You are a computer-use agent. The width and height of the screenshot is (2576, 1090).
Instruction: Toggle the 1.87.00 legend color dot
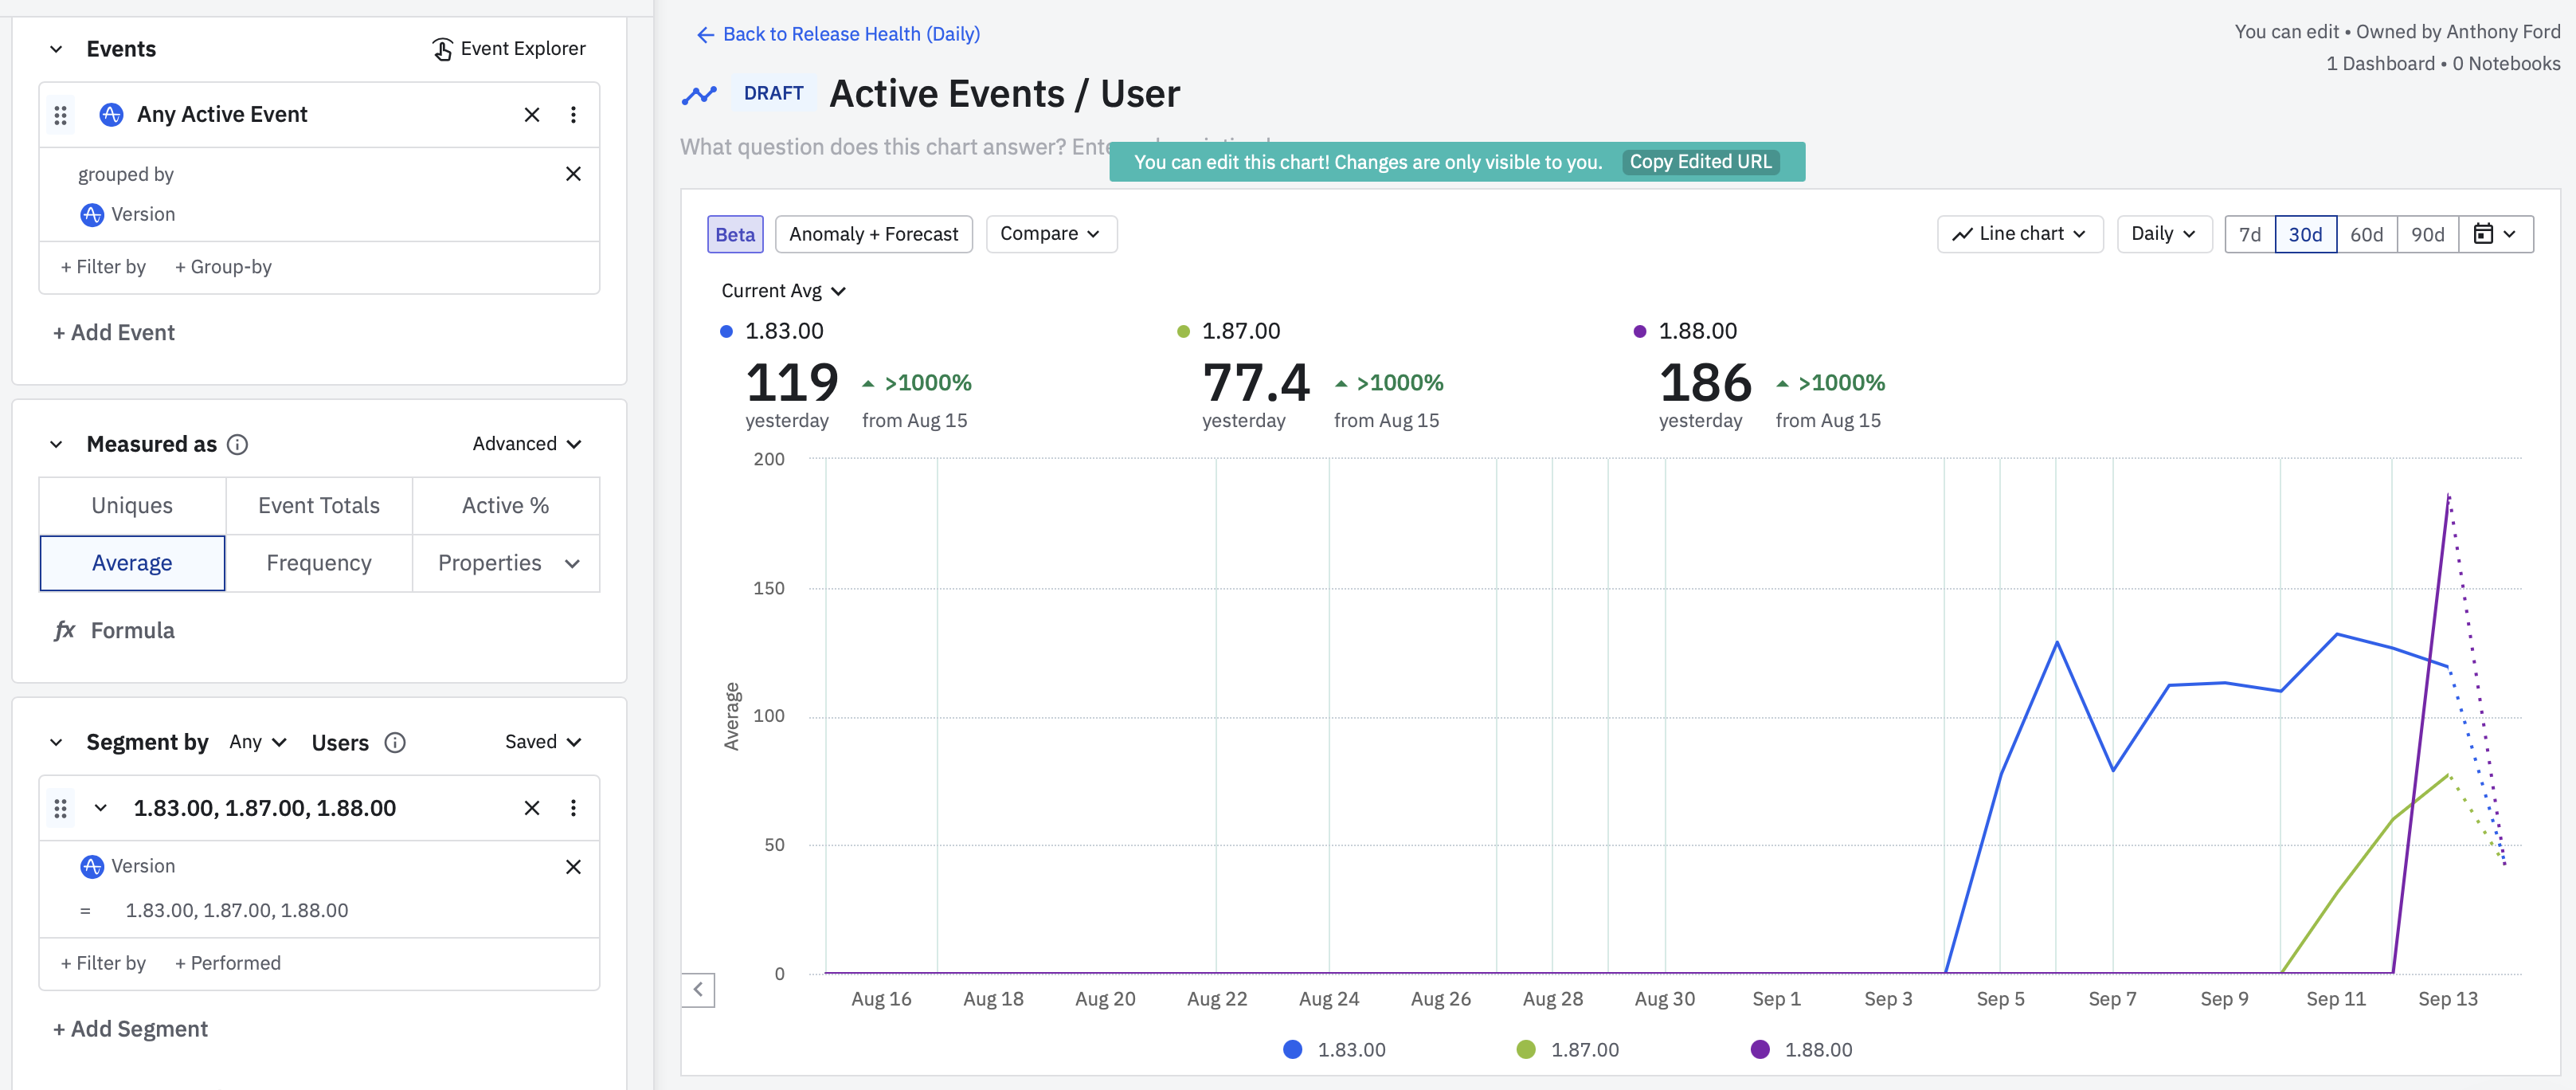tap(1525, 1049)
